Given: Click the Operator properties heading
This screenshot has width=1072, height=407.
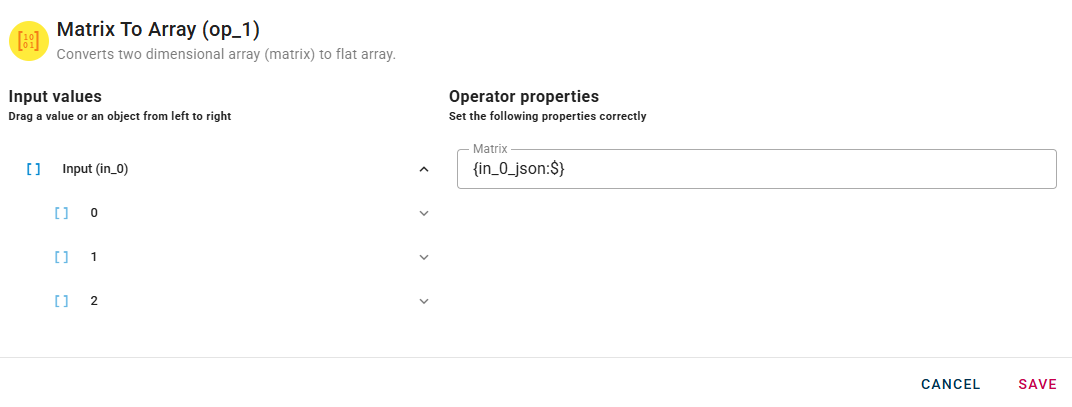Looking at the screenshot, I should point(523,97).
